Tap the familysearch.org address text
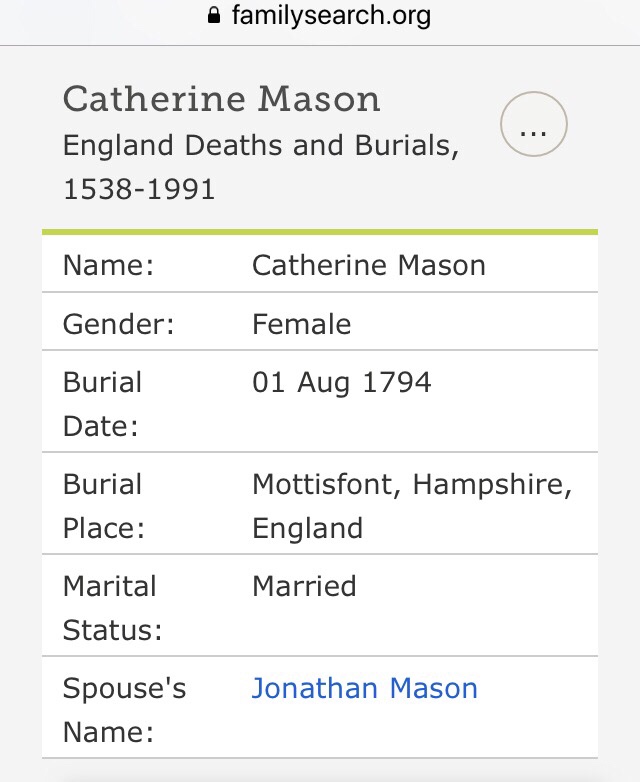Screen dimensions: 640x782 pyautogui.click(x=331, y=16)
